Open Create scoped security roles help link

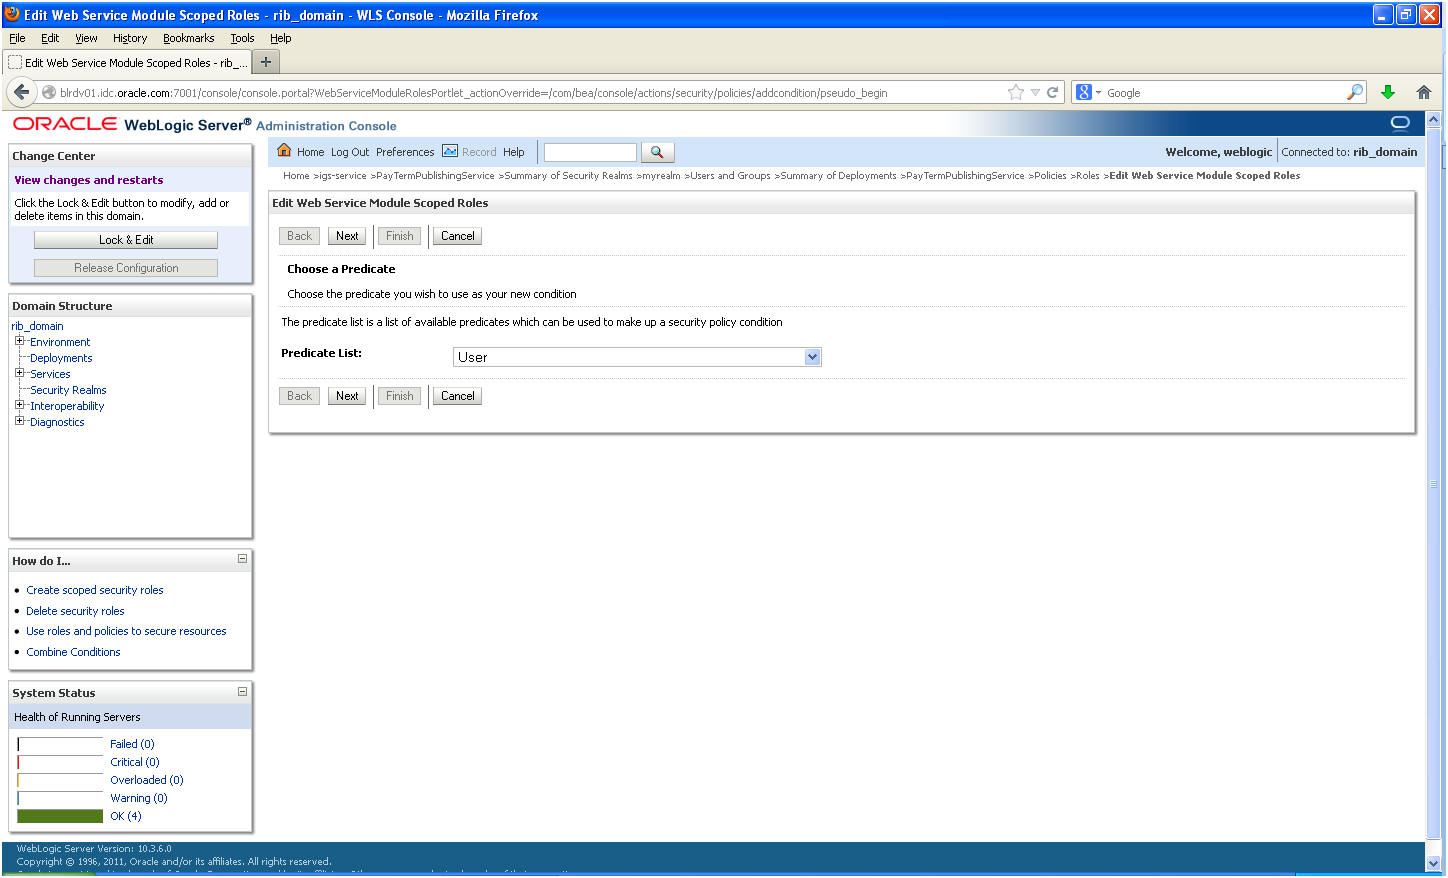(x=95, y=590)
